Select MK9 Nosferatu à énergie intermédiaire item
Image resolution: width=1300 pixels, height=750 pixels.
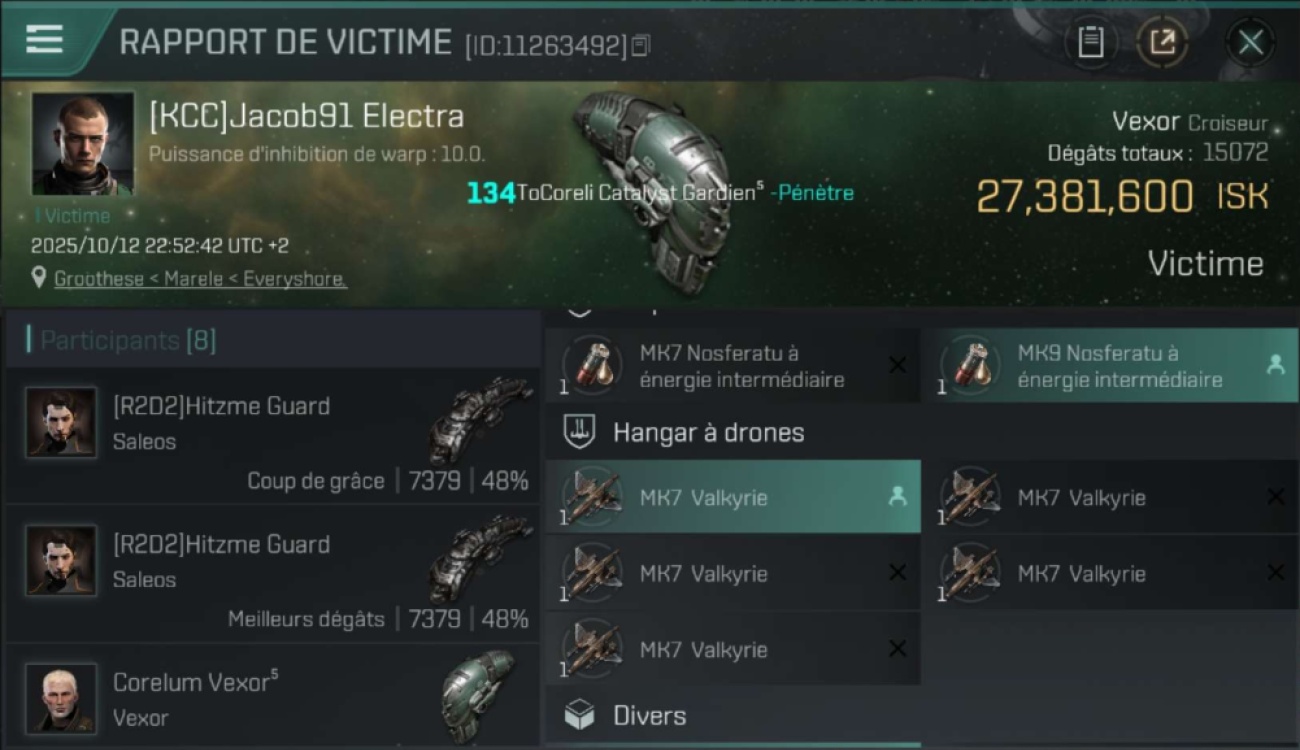point(1109,366)
